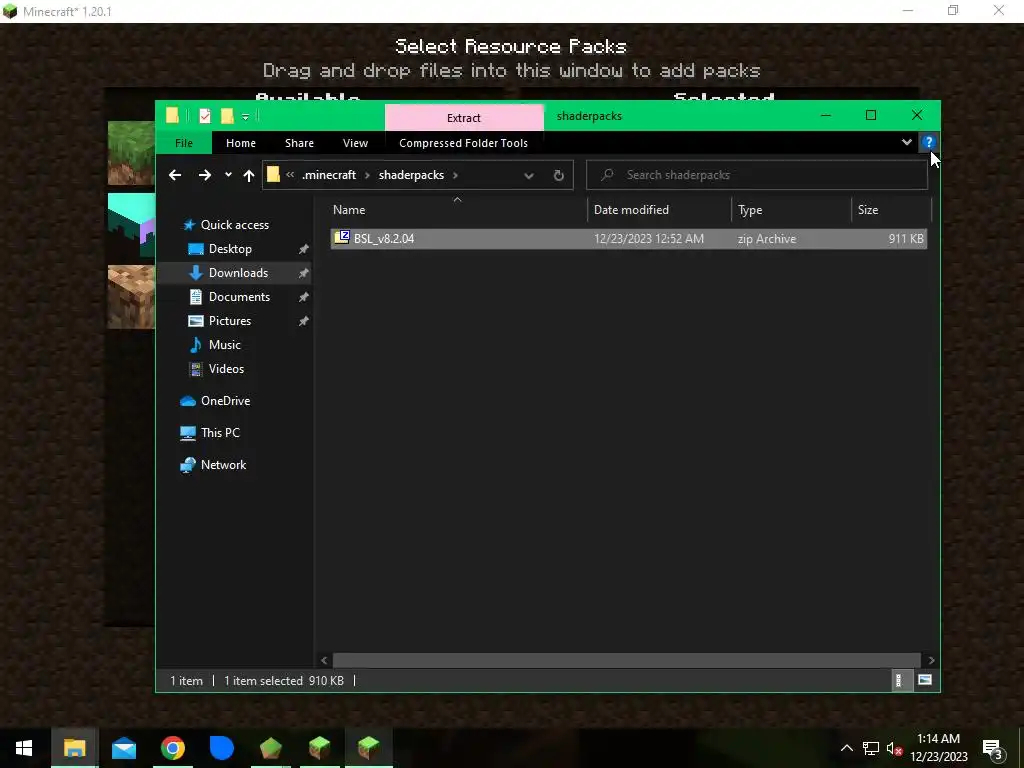The image size is (1024, 768).
Task: Unpin Desktop using its pin icon
Action: coord(303,249)
